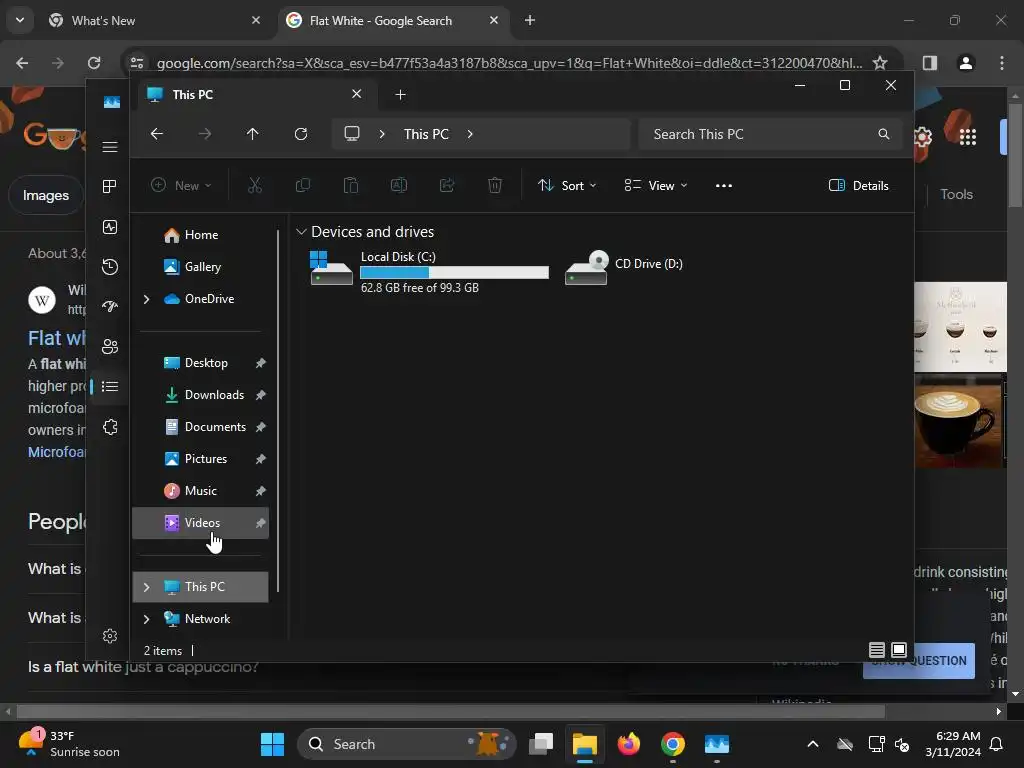
Task: Open hamburger menu in left sidebar app
Action: [x=110, y=147]
